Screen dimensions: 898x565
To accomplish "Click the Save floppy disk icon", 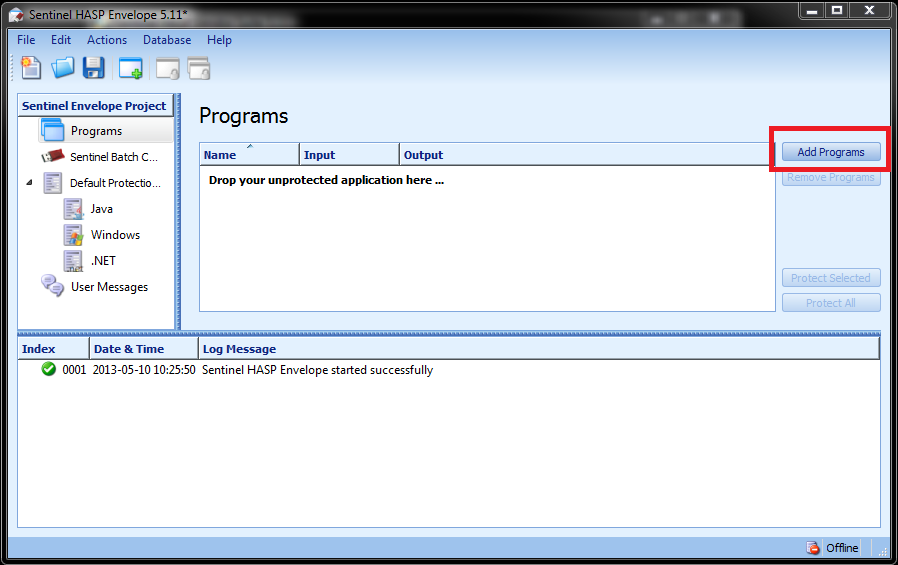I will (93, 68).
